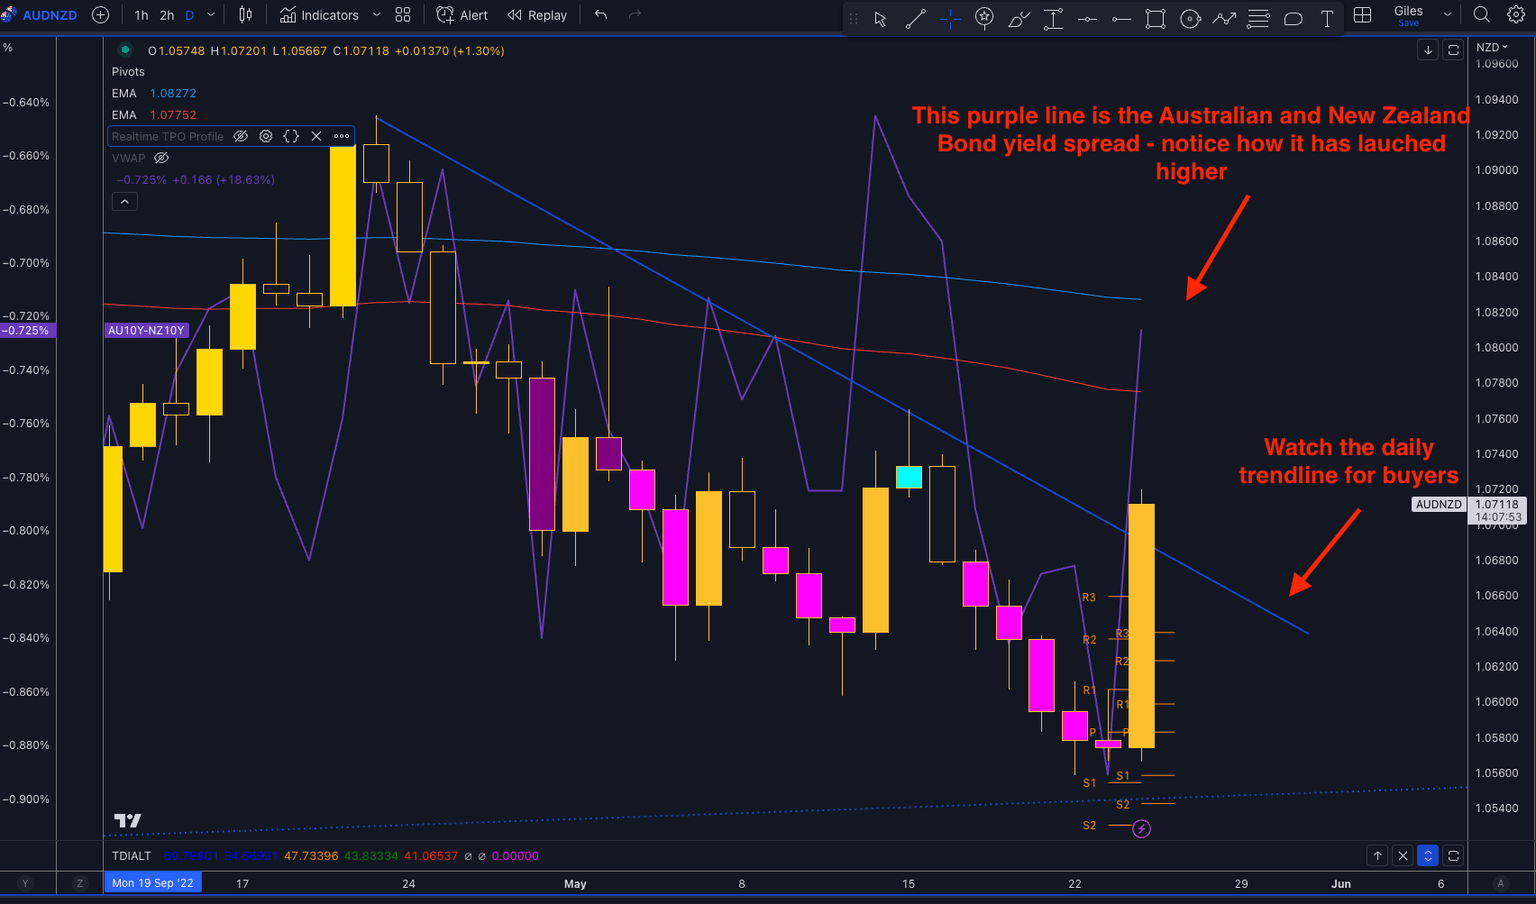Open the Realtime TPO Profile settings gear
This screenshot has height=904, width=1536.
(x=265, y=136)
